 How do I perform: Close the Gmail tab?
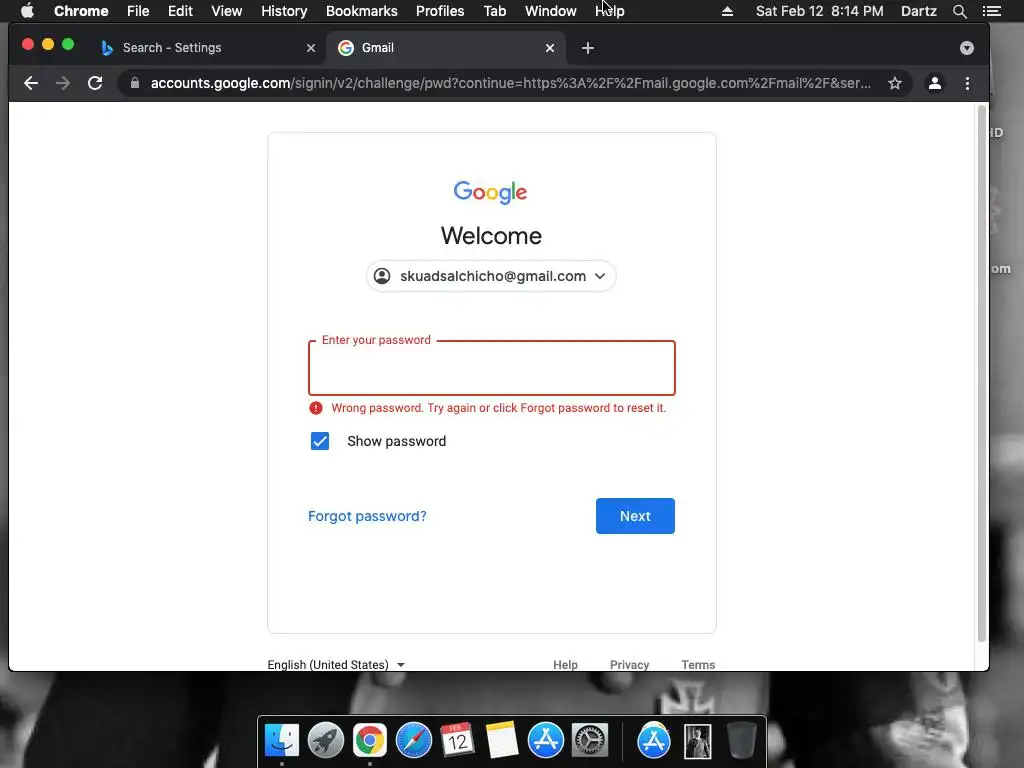550,48
